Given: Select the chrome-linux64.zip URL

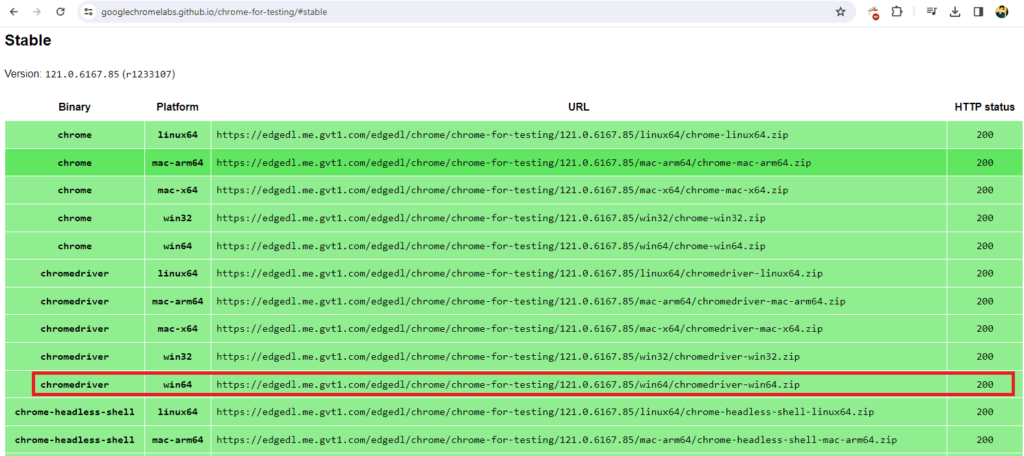Looking at the screenshot, I should [502, 135].
